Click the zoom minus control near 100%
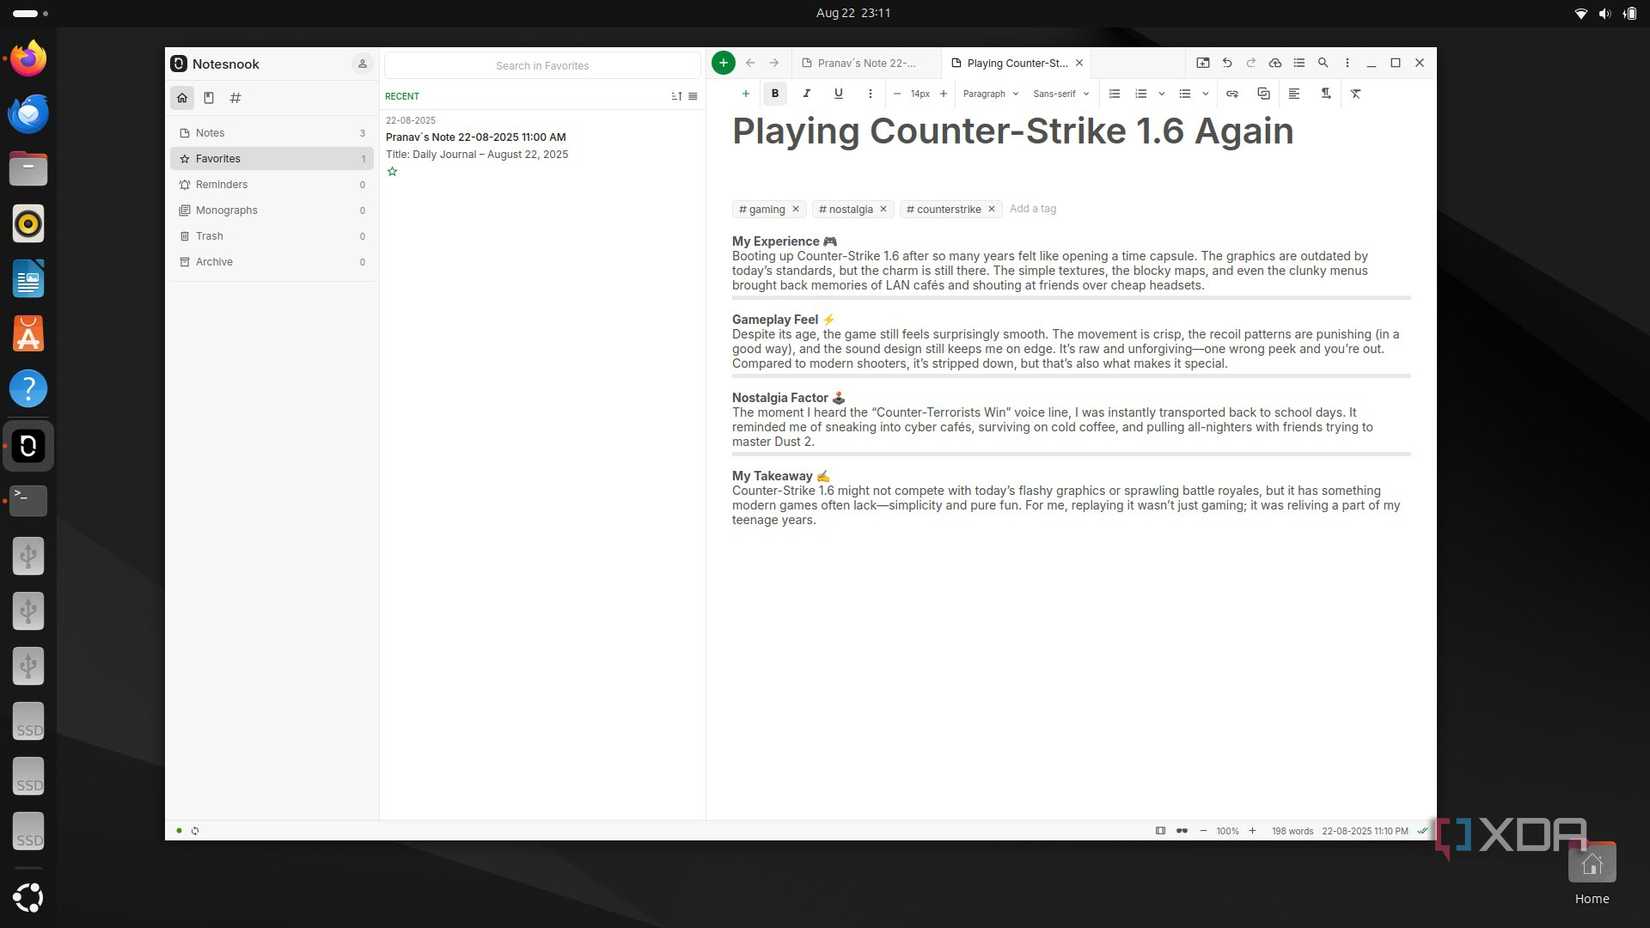 point(1203,830)
